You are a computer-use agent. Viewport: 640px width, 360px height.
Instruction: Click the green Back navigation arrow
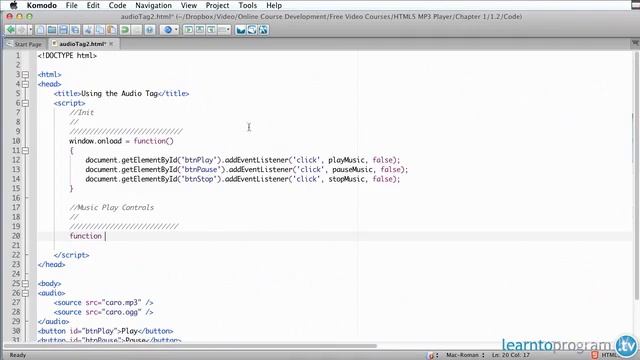click(x=11, y=30)
